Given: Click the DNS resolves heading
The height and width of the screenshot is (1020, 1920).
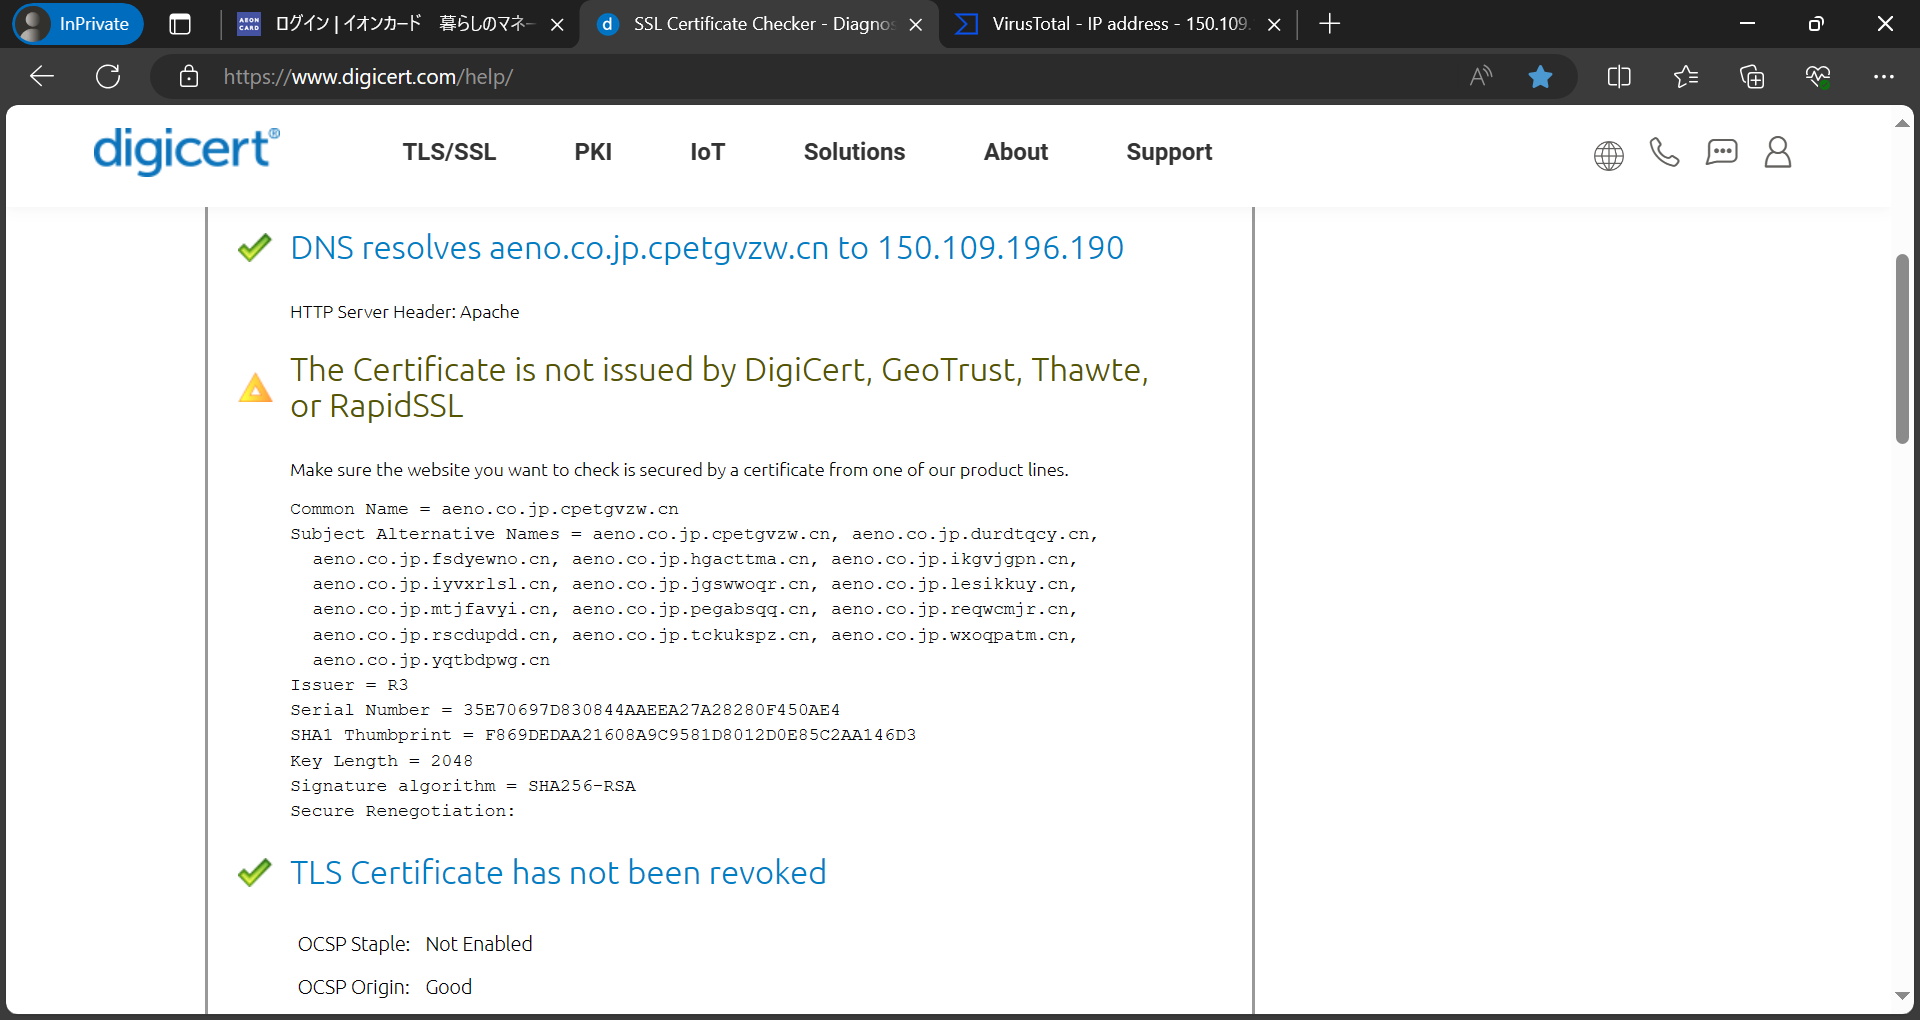Looking at the screenshot, I should tap(707, 248).
